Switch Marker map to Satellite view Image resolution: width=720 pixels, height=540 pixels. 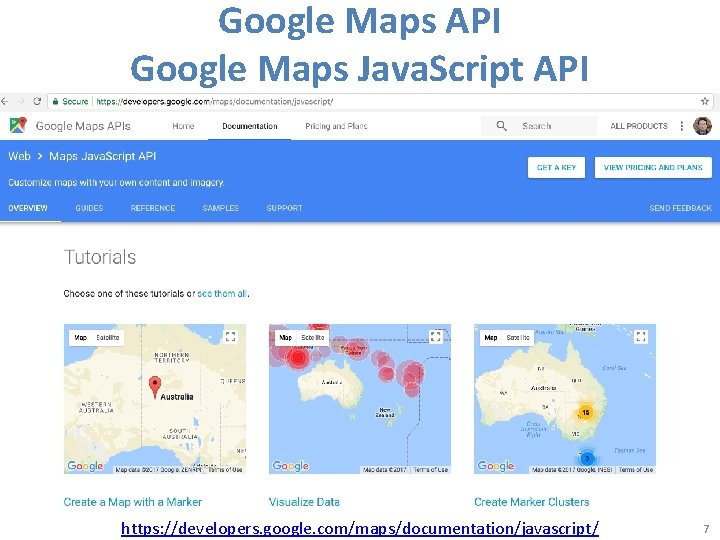pos(108,338)
